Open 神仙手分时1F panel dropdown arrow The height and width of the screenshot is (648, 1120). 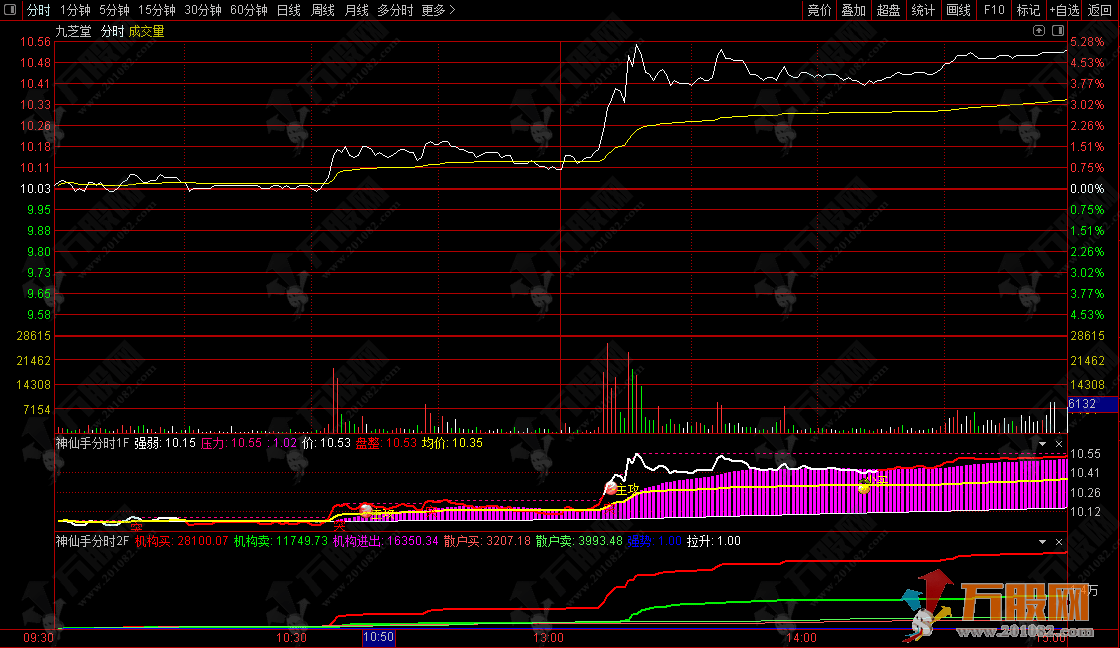[x=1043, y=443]
